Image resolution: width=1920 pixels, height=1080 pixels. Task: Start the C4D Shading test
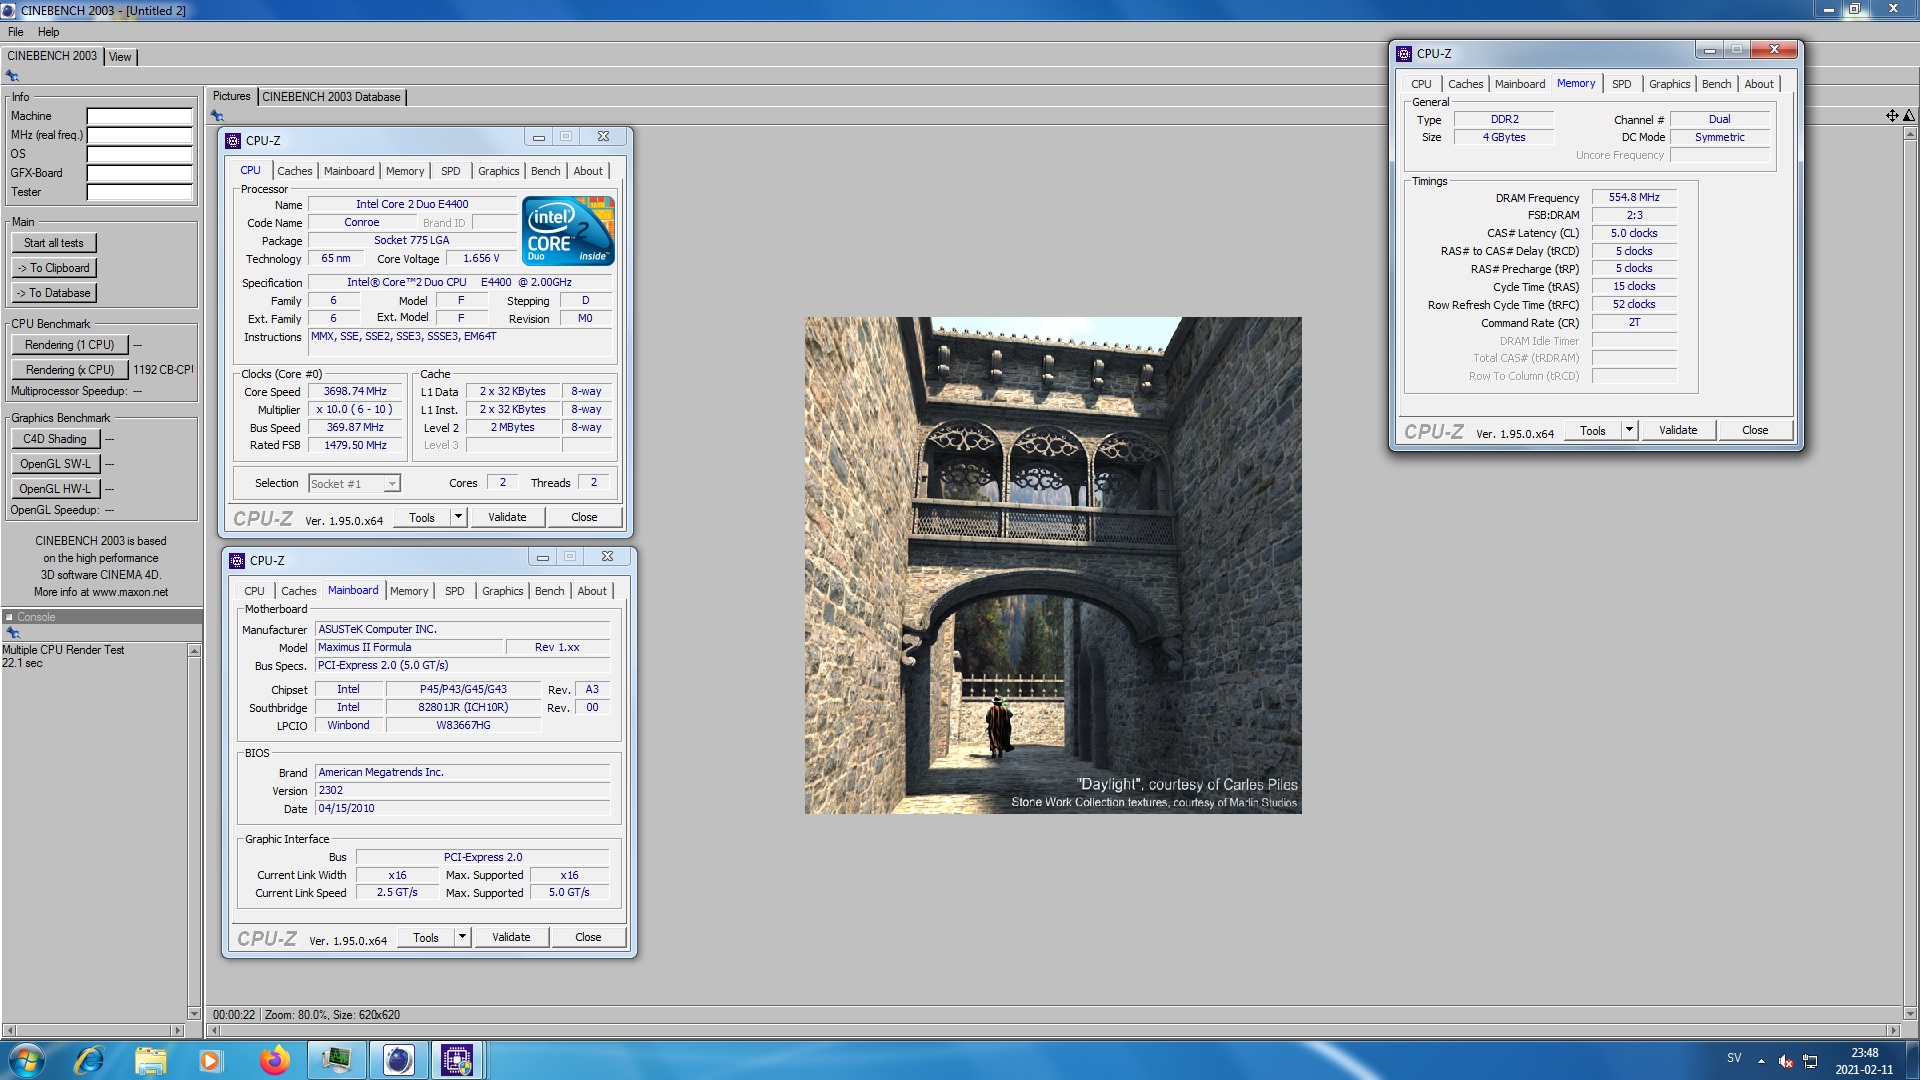tap(55, 439)
